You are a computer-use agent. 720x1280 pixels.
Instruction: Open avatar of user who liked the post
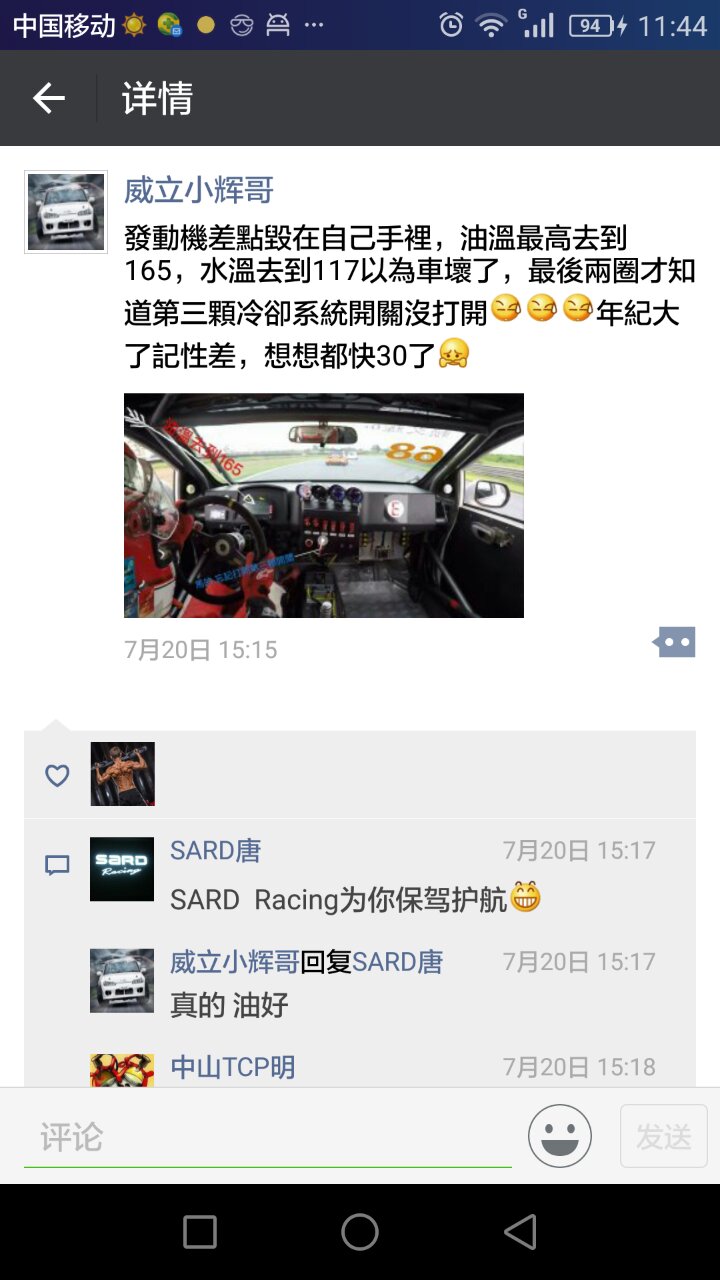pos(122,774)
